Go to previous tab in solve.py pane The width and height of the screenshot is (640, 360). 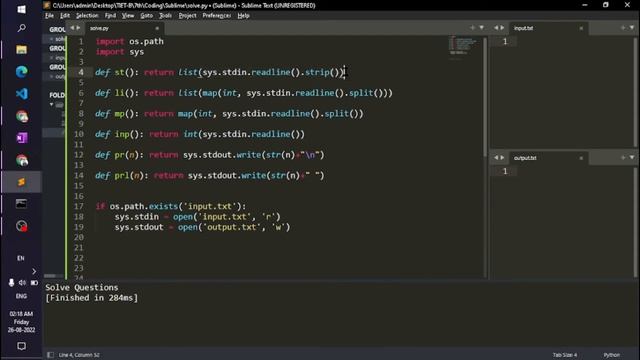(x=72, y=28)
